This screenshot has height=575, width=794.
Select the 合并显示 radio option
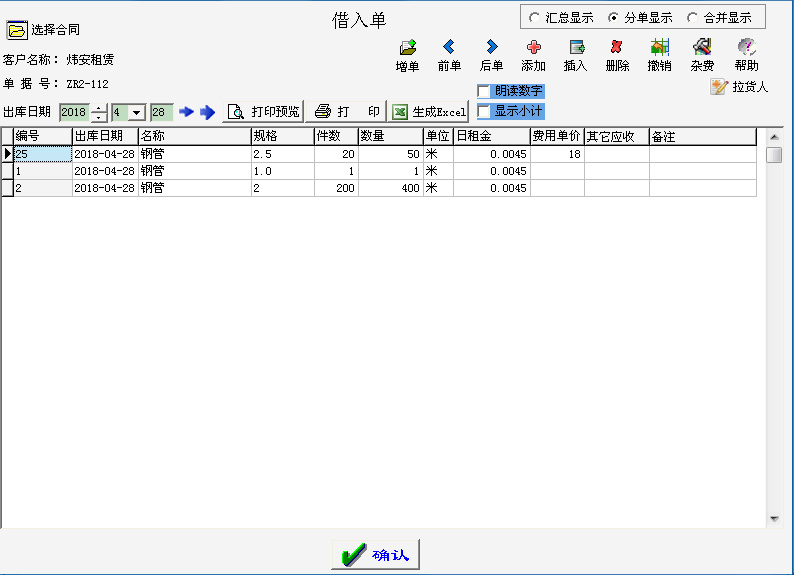pos(693,18)
